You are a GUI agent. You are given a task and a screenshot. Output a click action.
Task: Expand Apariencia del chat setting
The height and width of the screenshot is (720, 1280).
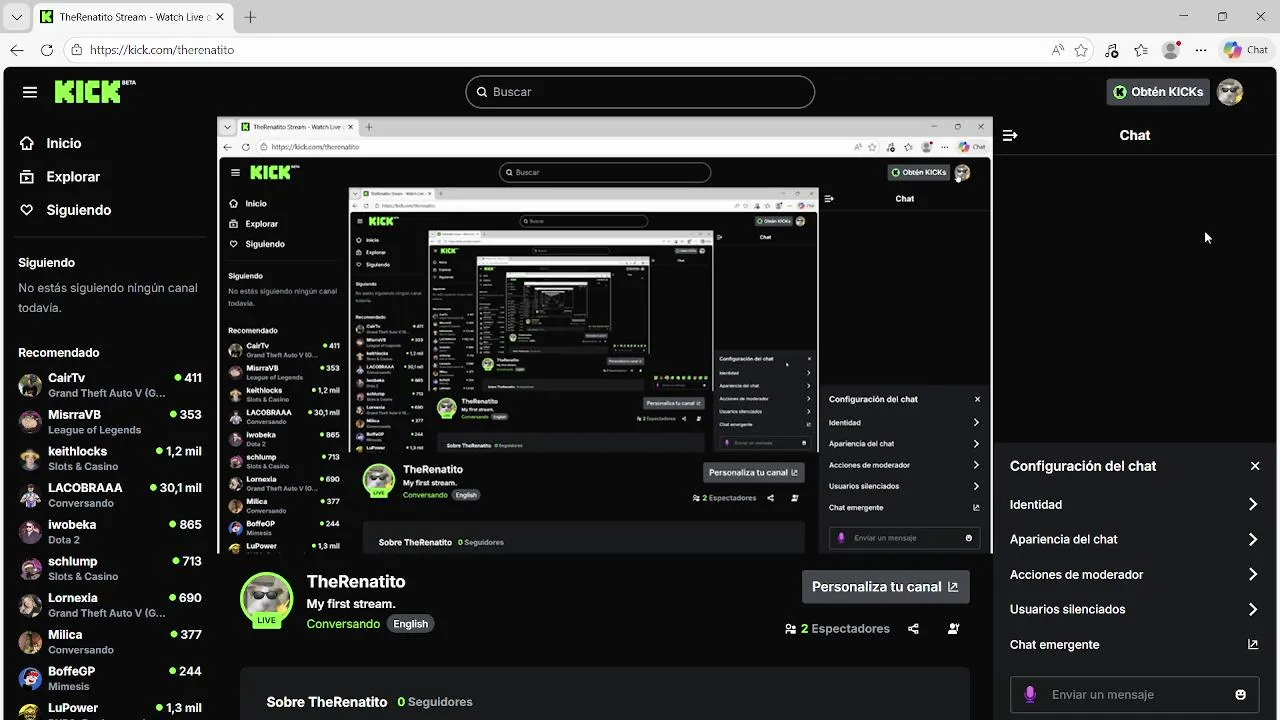(1134, 539)
